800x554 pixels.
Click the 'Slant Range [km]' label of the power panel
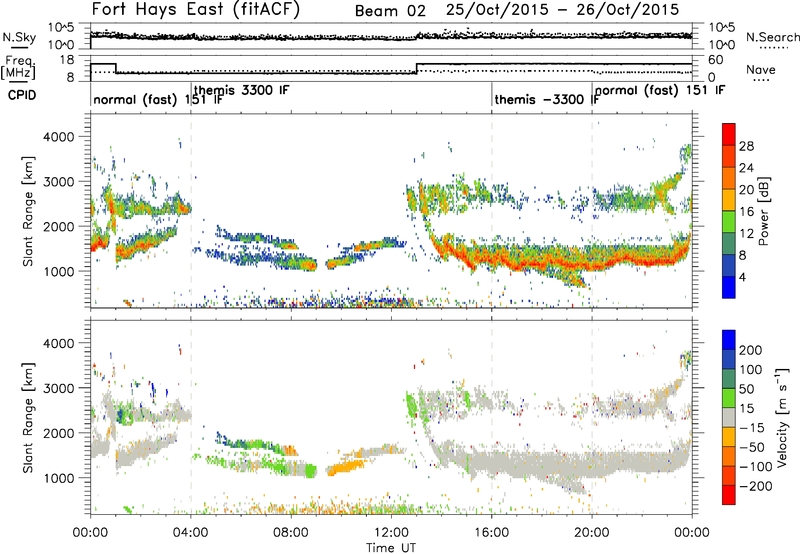coord(28,211)
